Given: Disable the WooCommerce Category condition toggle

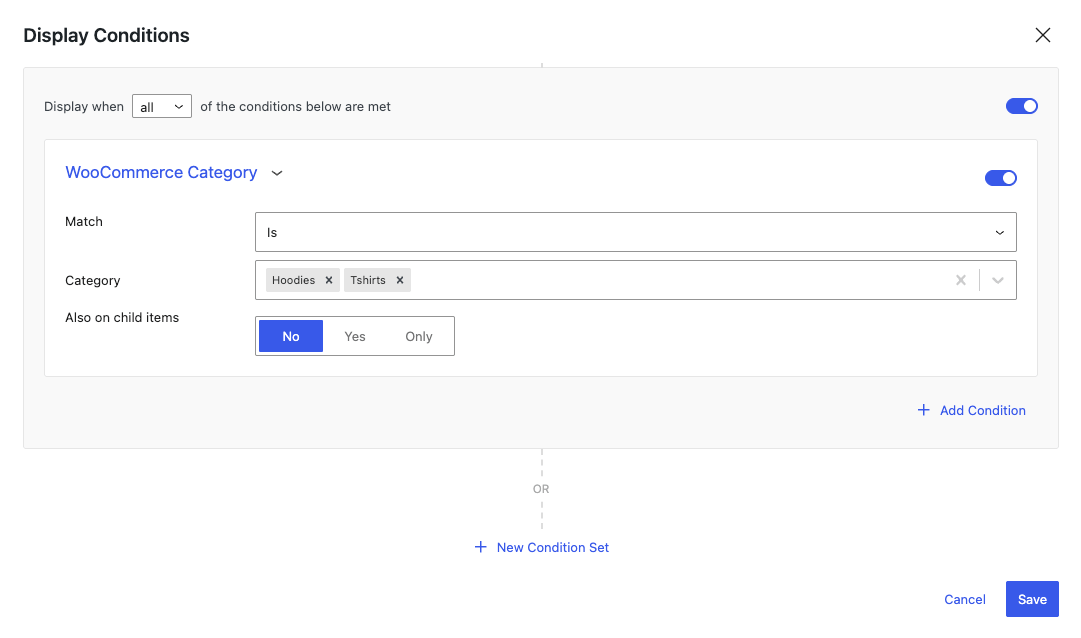Looking at the screenshot, I should pos(1000,178).
